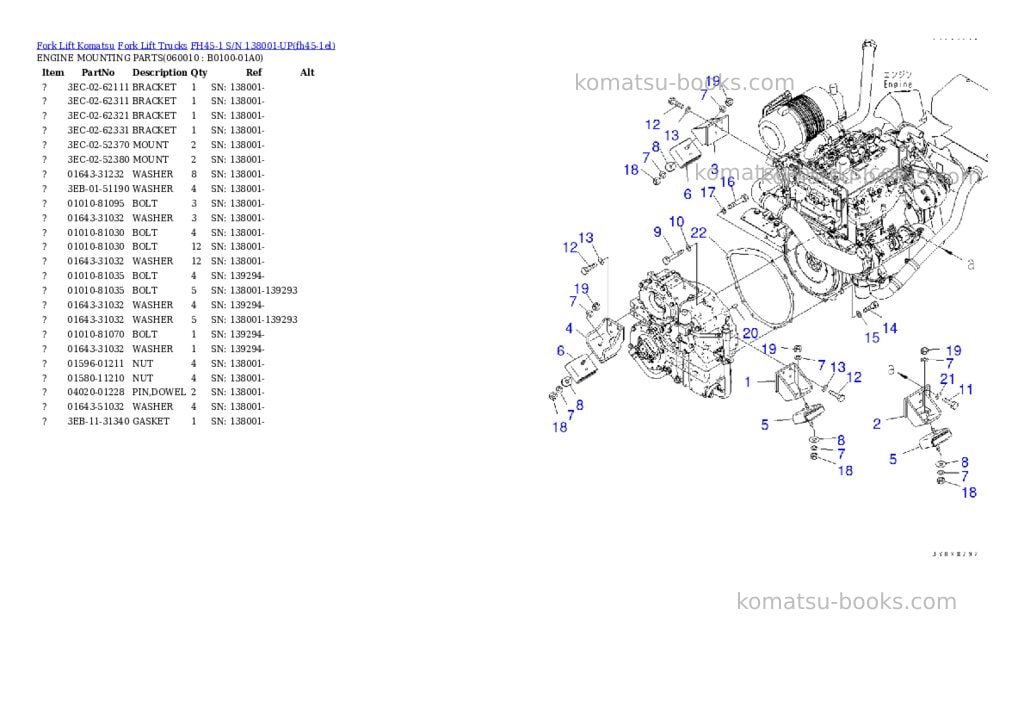Select part number 3EC-02-62331
1024x725 pixels.
pyautogui.click(x=98, y=131)
